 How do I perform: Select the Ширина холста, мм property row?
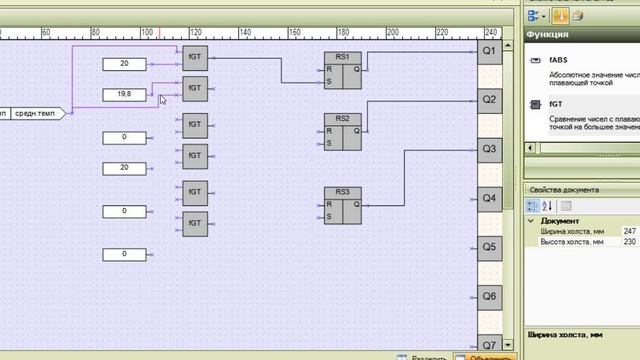(x=582, y=231)
